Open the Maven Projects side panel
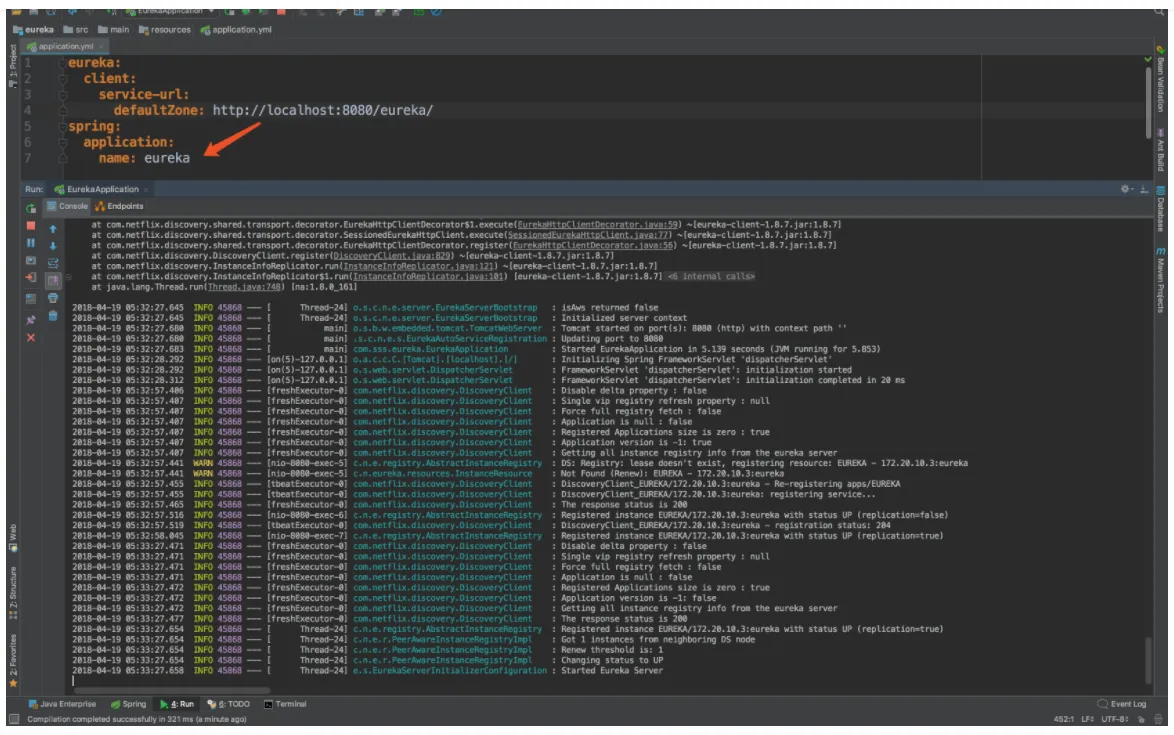 click(1160, 280)
